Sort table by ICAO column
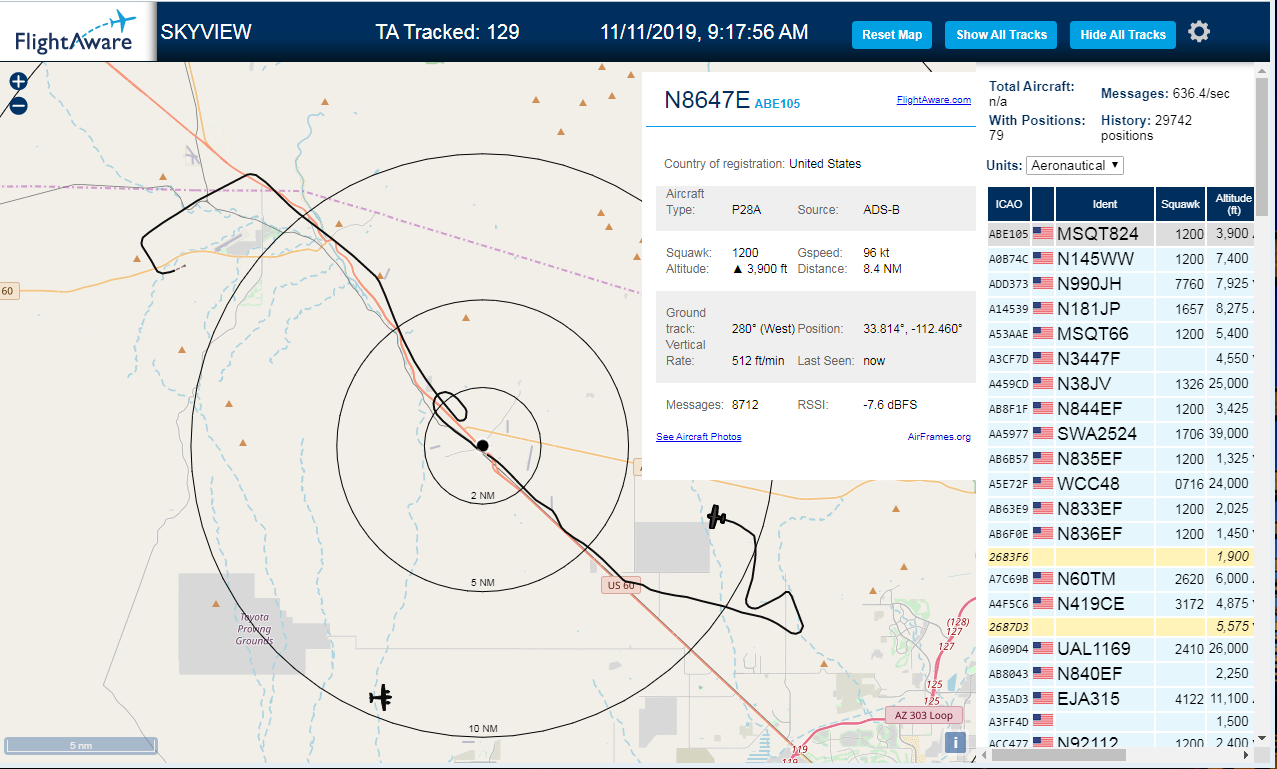The width and height of the screenshot is (1277, 769). [x=1008, y=204]
